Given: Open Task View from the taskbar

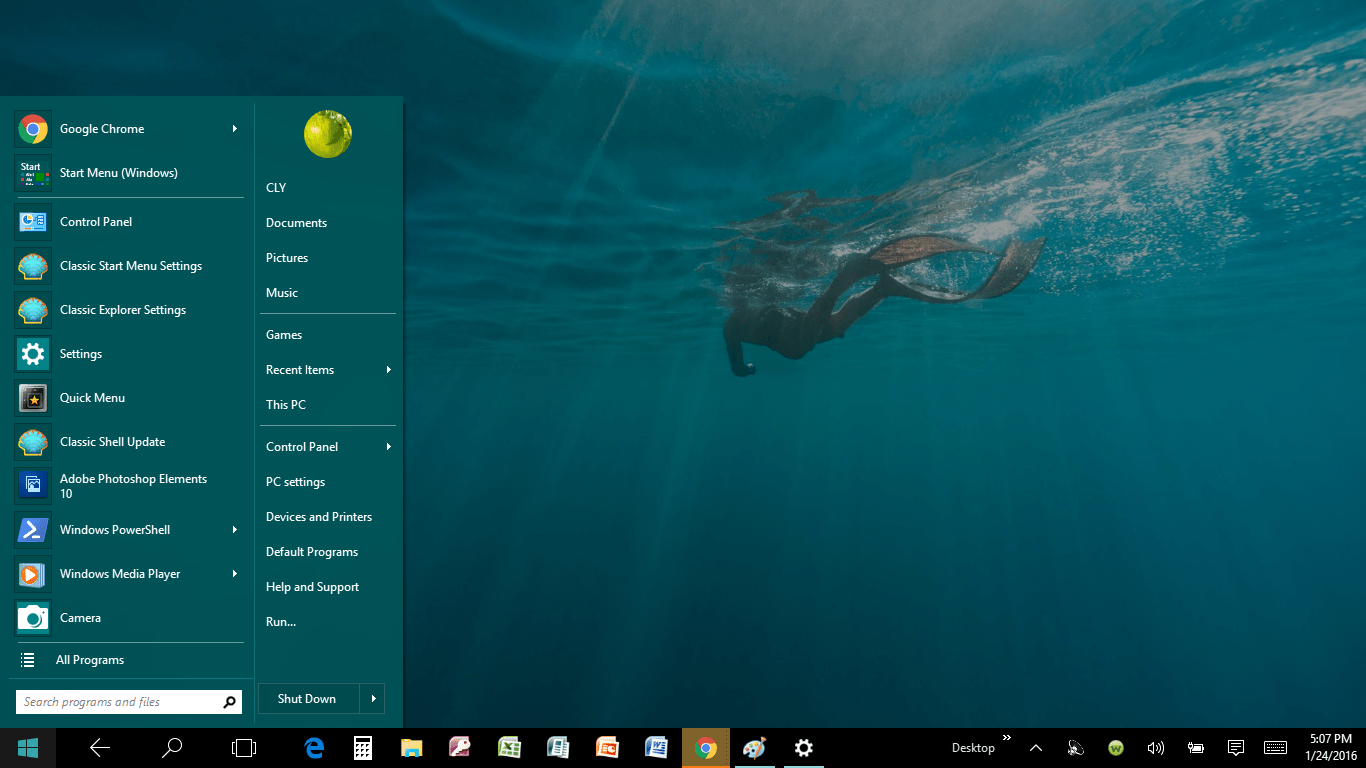Looking at the screenshot, I should click(244, 748).
